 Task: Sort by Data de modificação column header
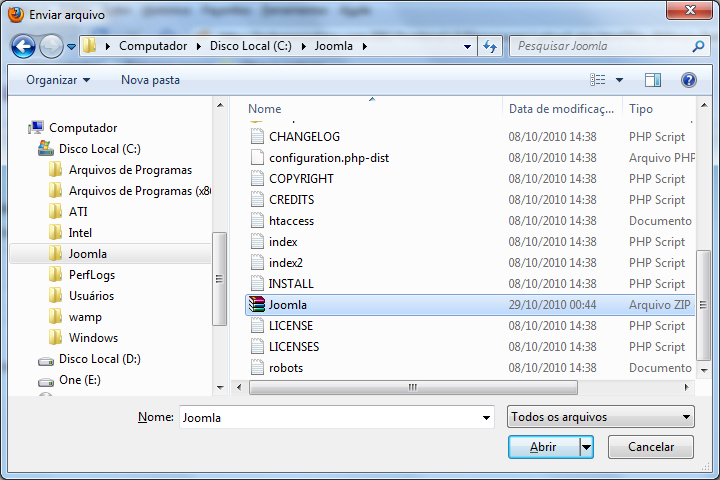pos(562,109)
